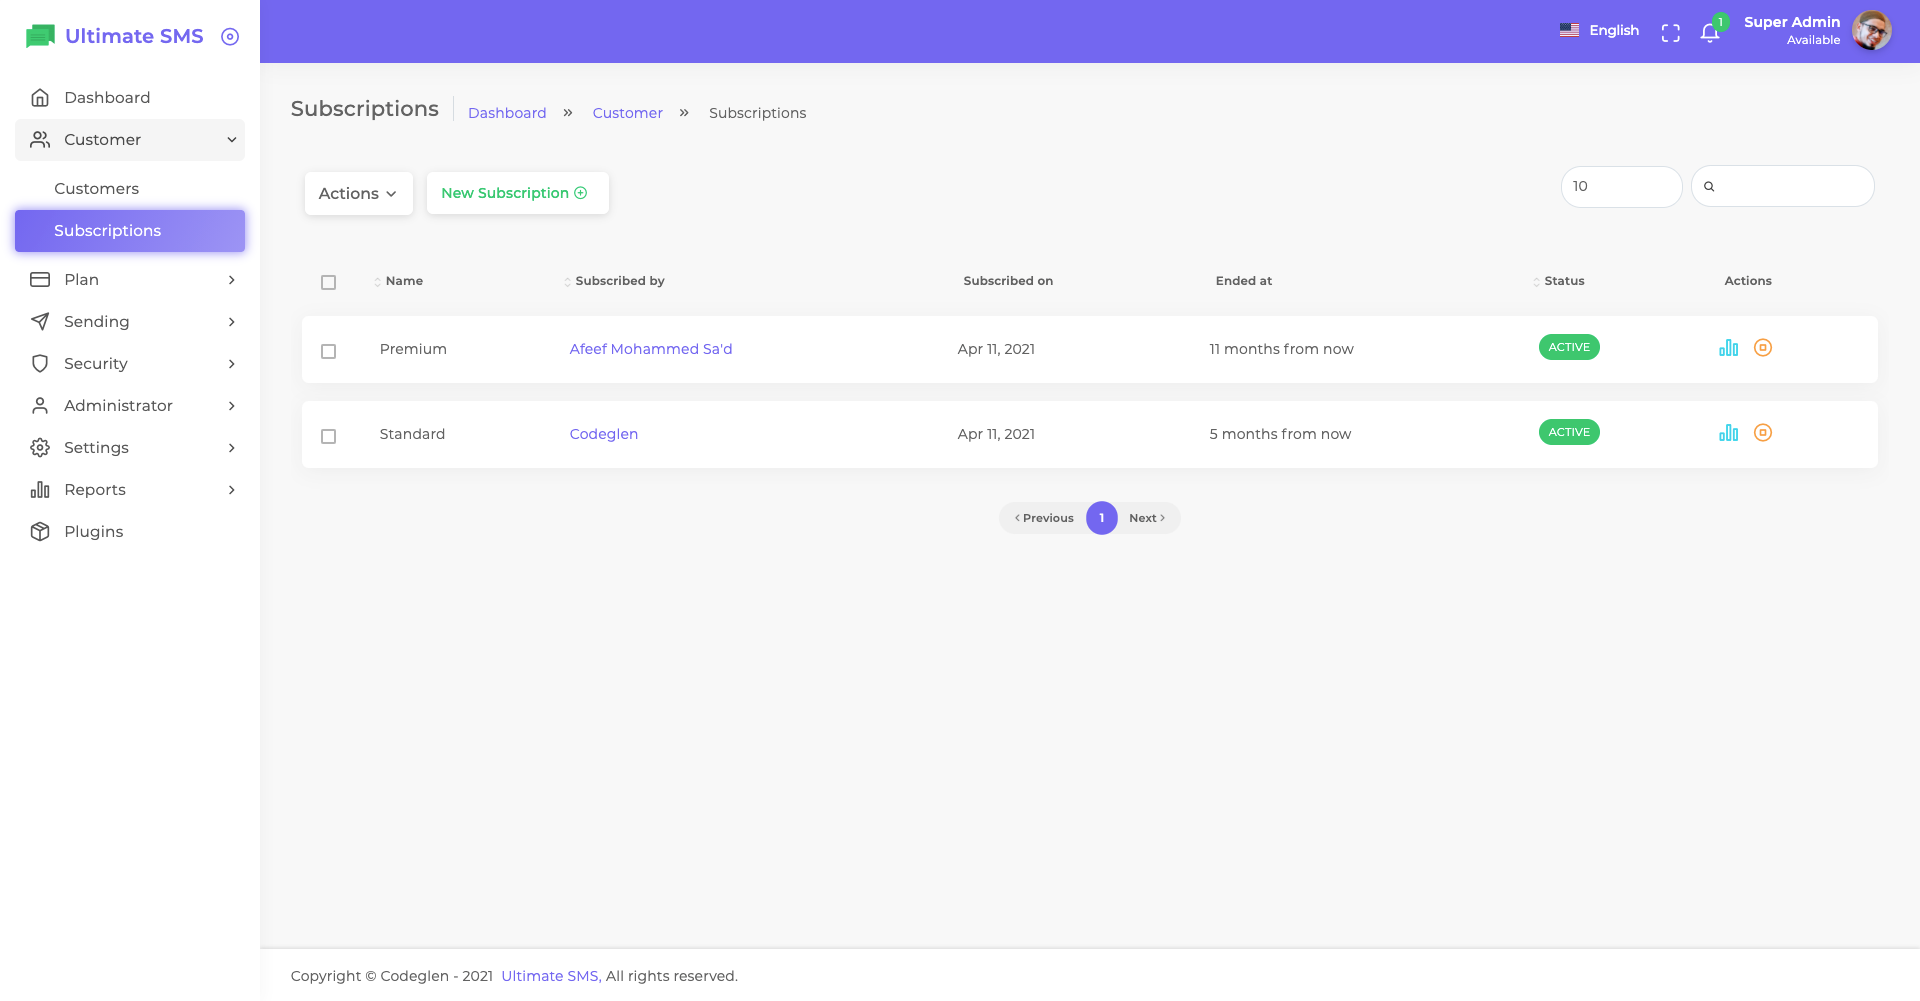The width and height of the screenshot is (1920, 1001).
Task: Click the Ultimate SMS chat logo icon
Action: pos(40,37)
